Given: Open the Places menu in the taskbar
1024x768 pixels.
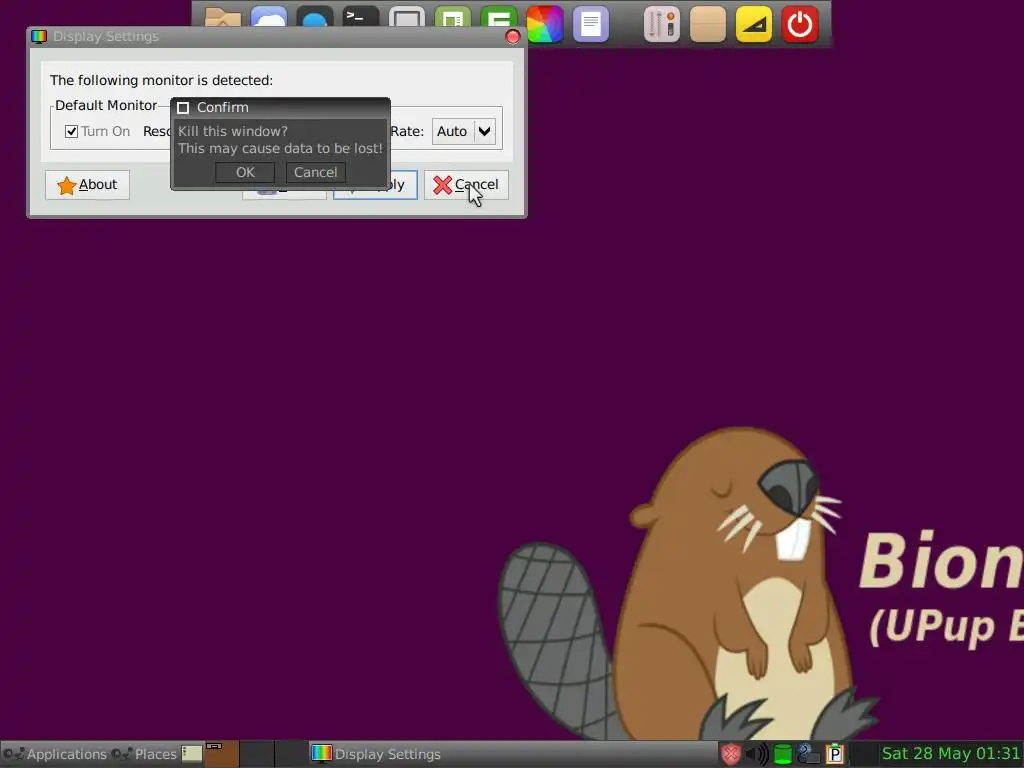Looking at the screenshot, I should [x=144, y=754].
